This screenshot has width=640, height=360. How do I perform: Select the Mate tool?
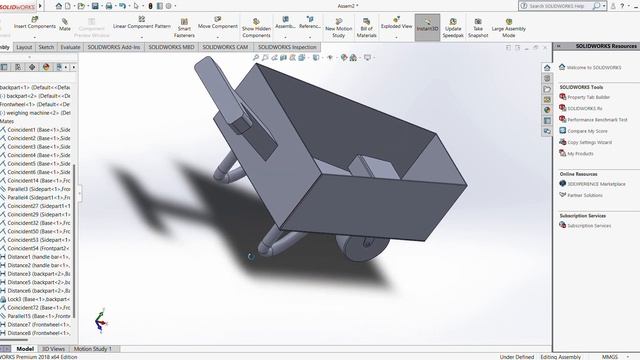pyautogui.click(x=65, y=24)
